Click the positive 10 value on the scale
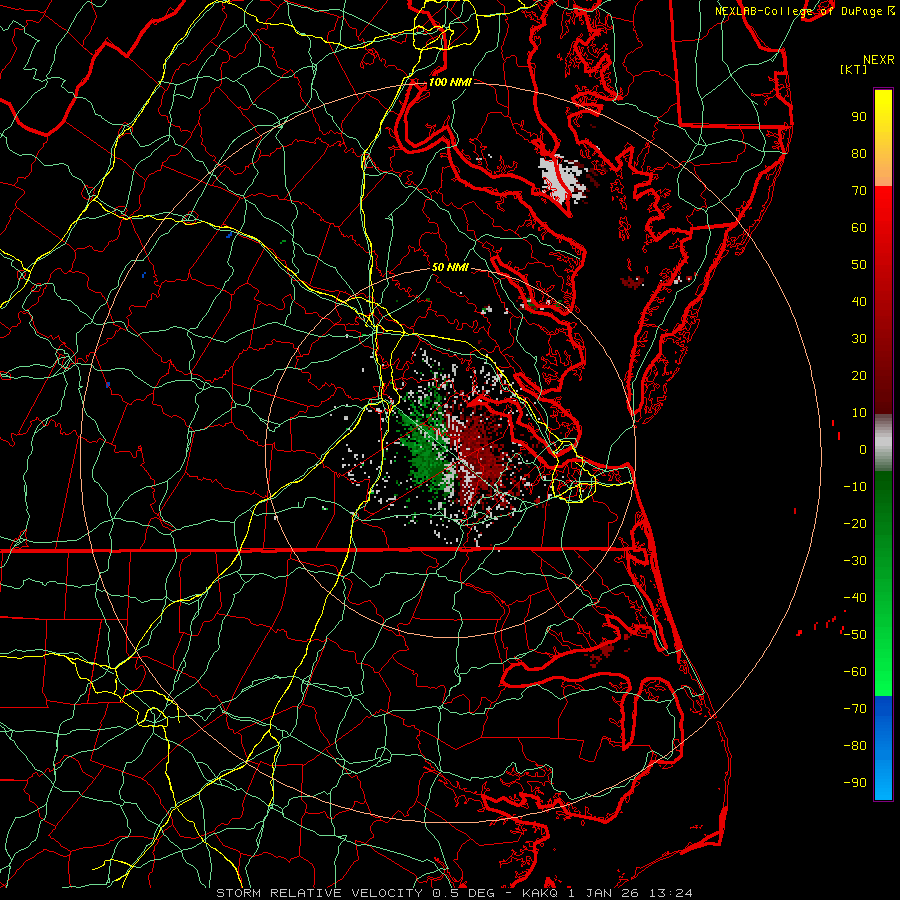Viewport: 900px width, 900px height. tap(859, 413)
